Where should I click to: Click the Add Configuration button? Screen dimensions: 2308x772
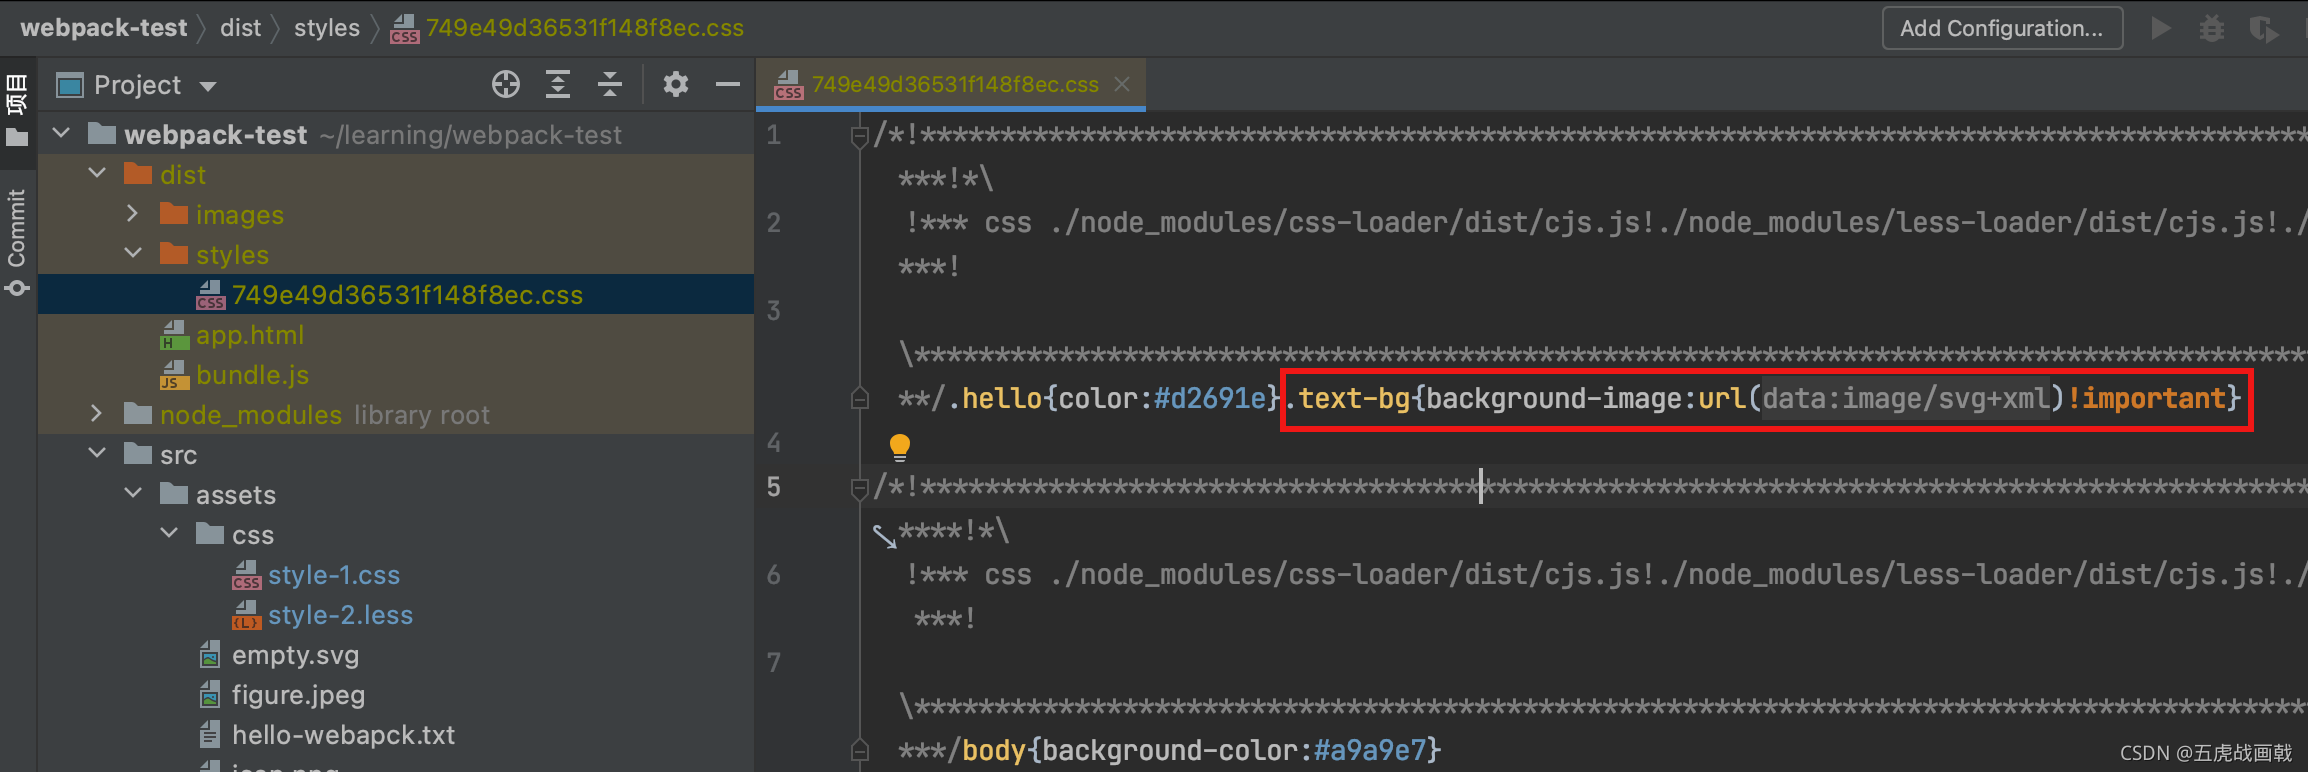(x=2002, y=28)
